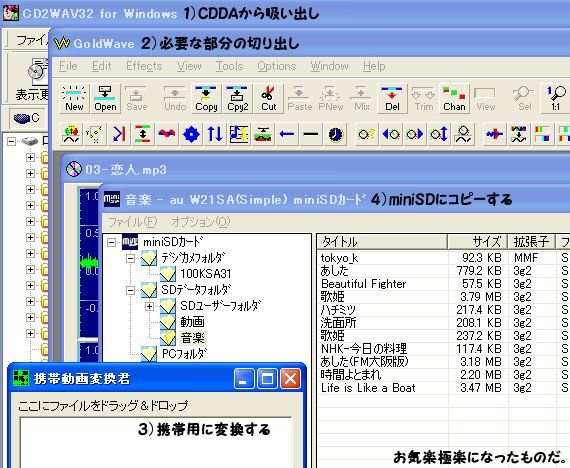
Task: Click the red-green vertical arrows effect icon
Action: coord(143,135)
